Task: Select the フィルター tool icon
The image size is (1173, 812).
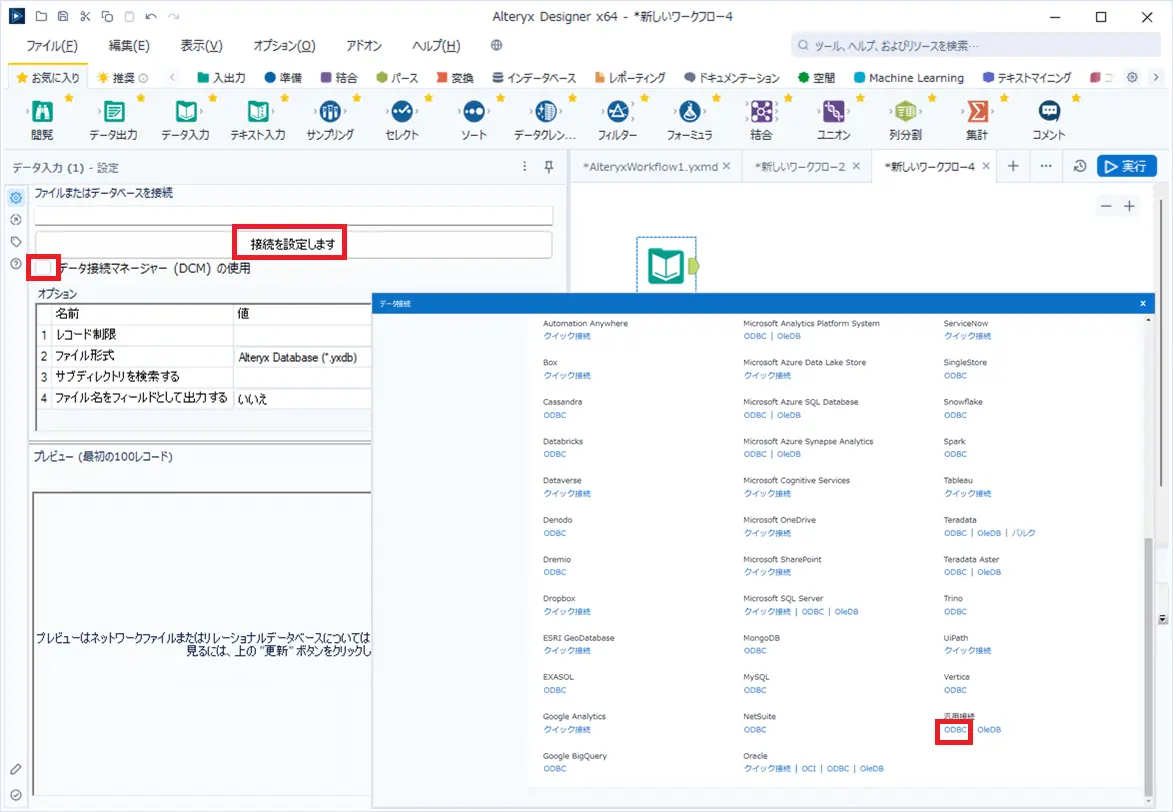Action: [617, 112]
